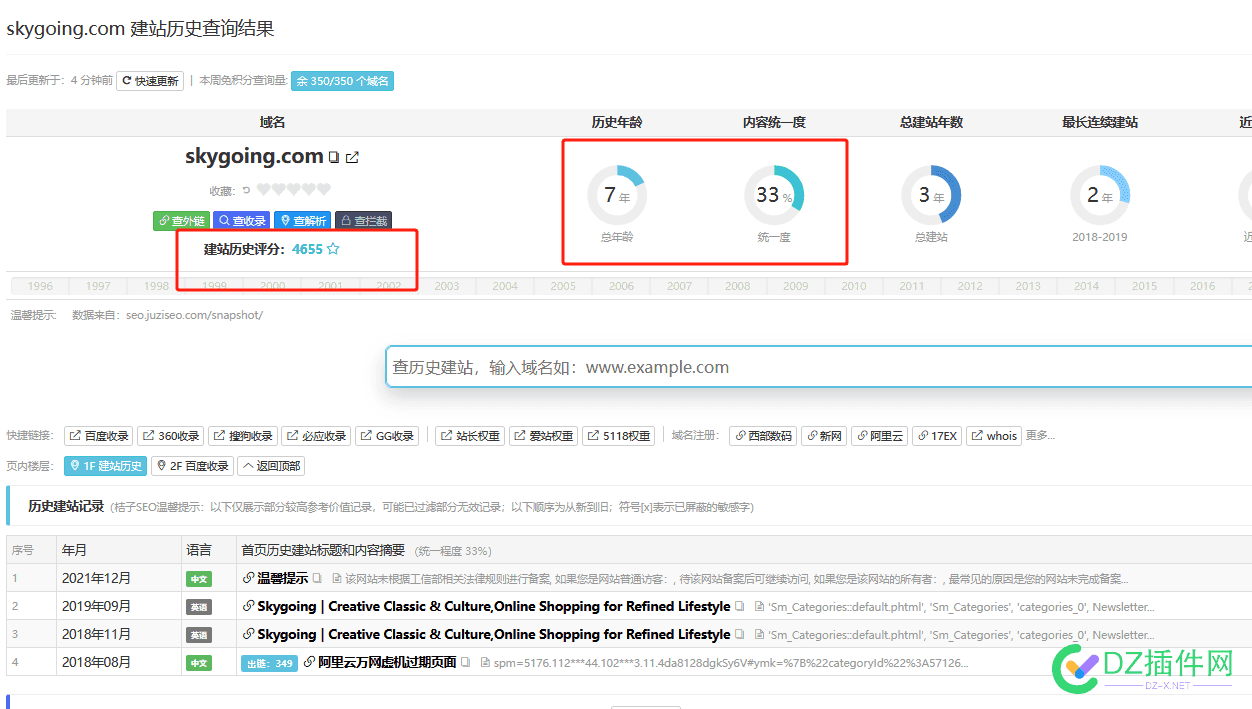Open the whois lookup link
This screenshot has width=1252, height=709.
[994, 436]
